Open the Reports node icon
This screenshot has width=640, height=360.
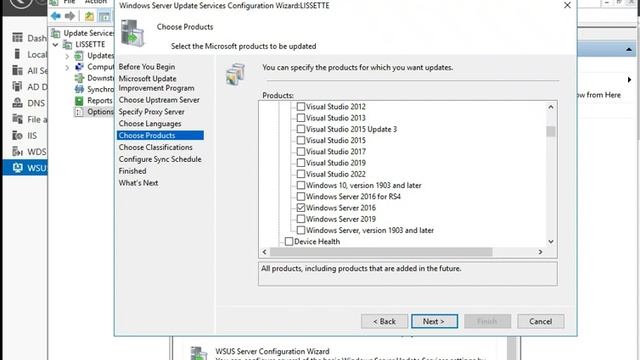click(79, 100)
